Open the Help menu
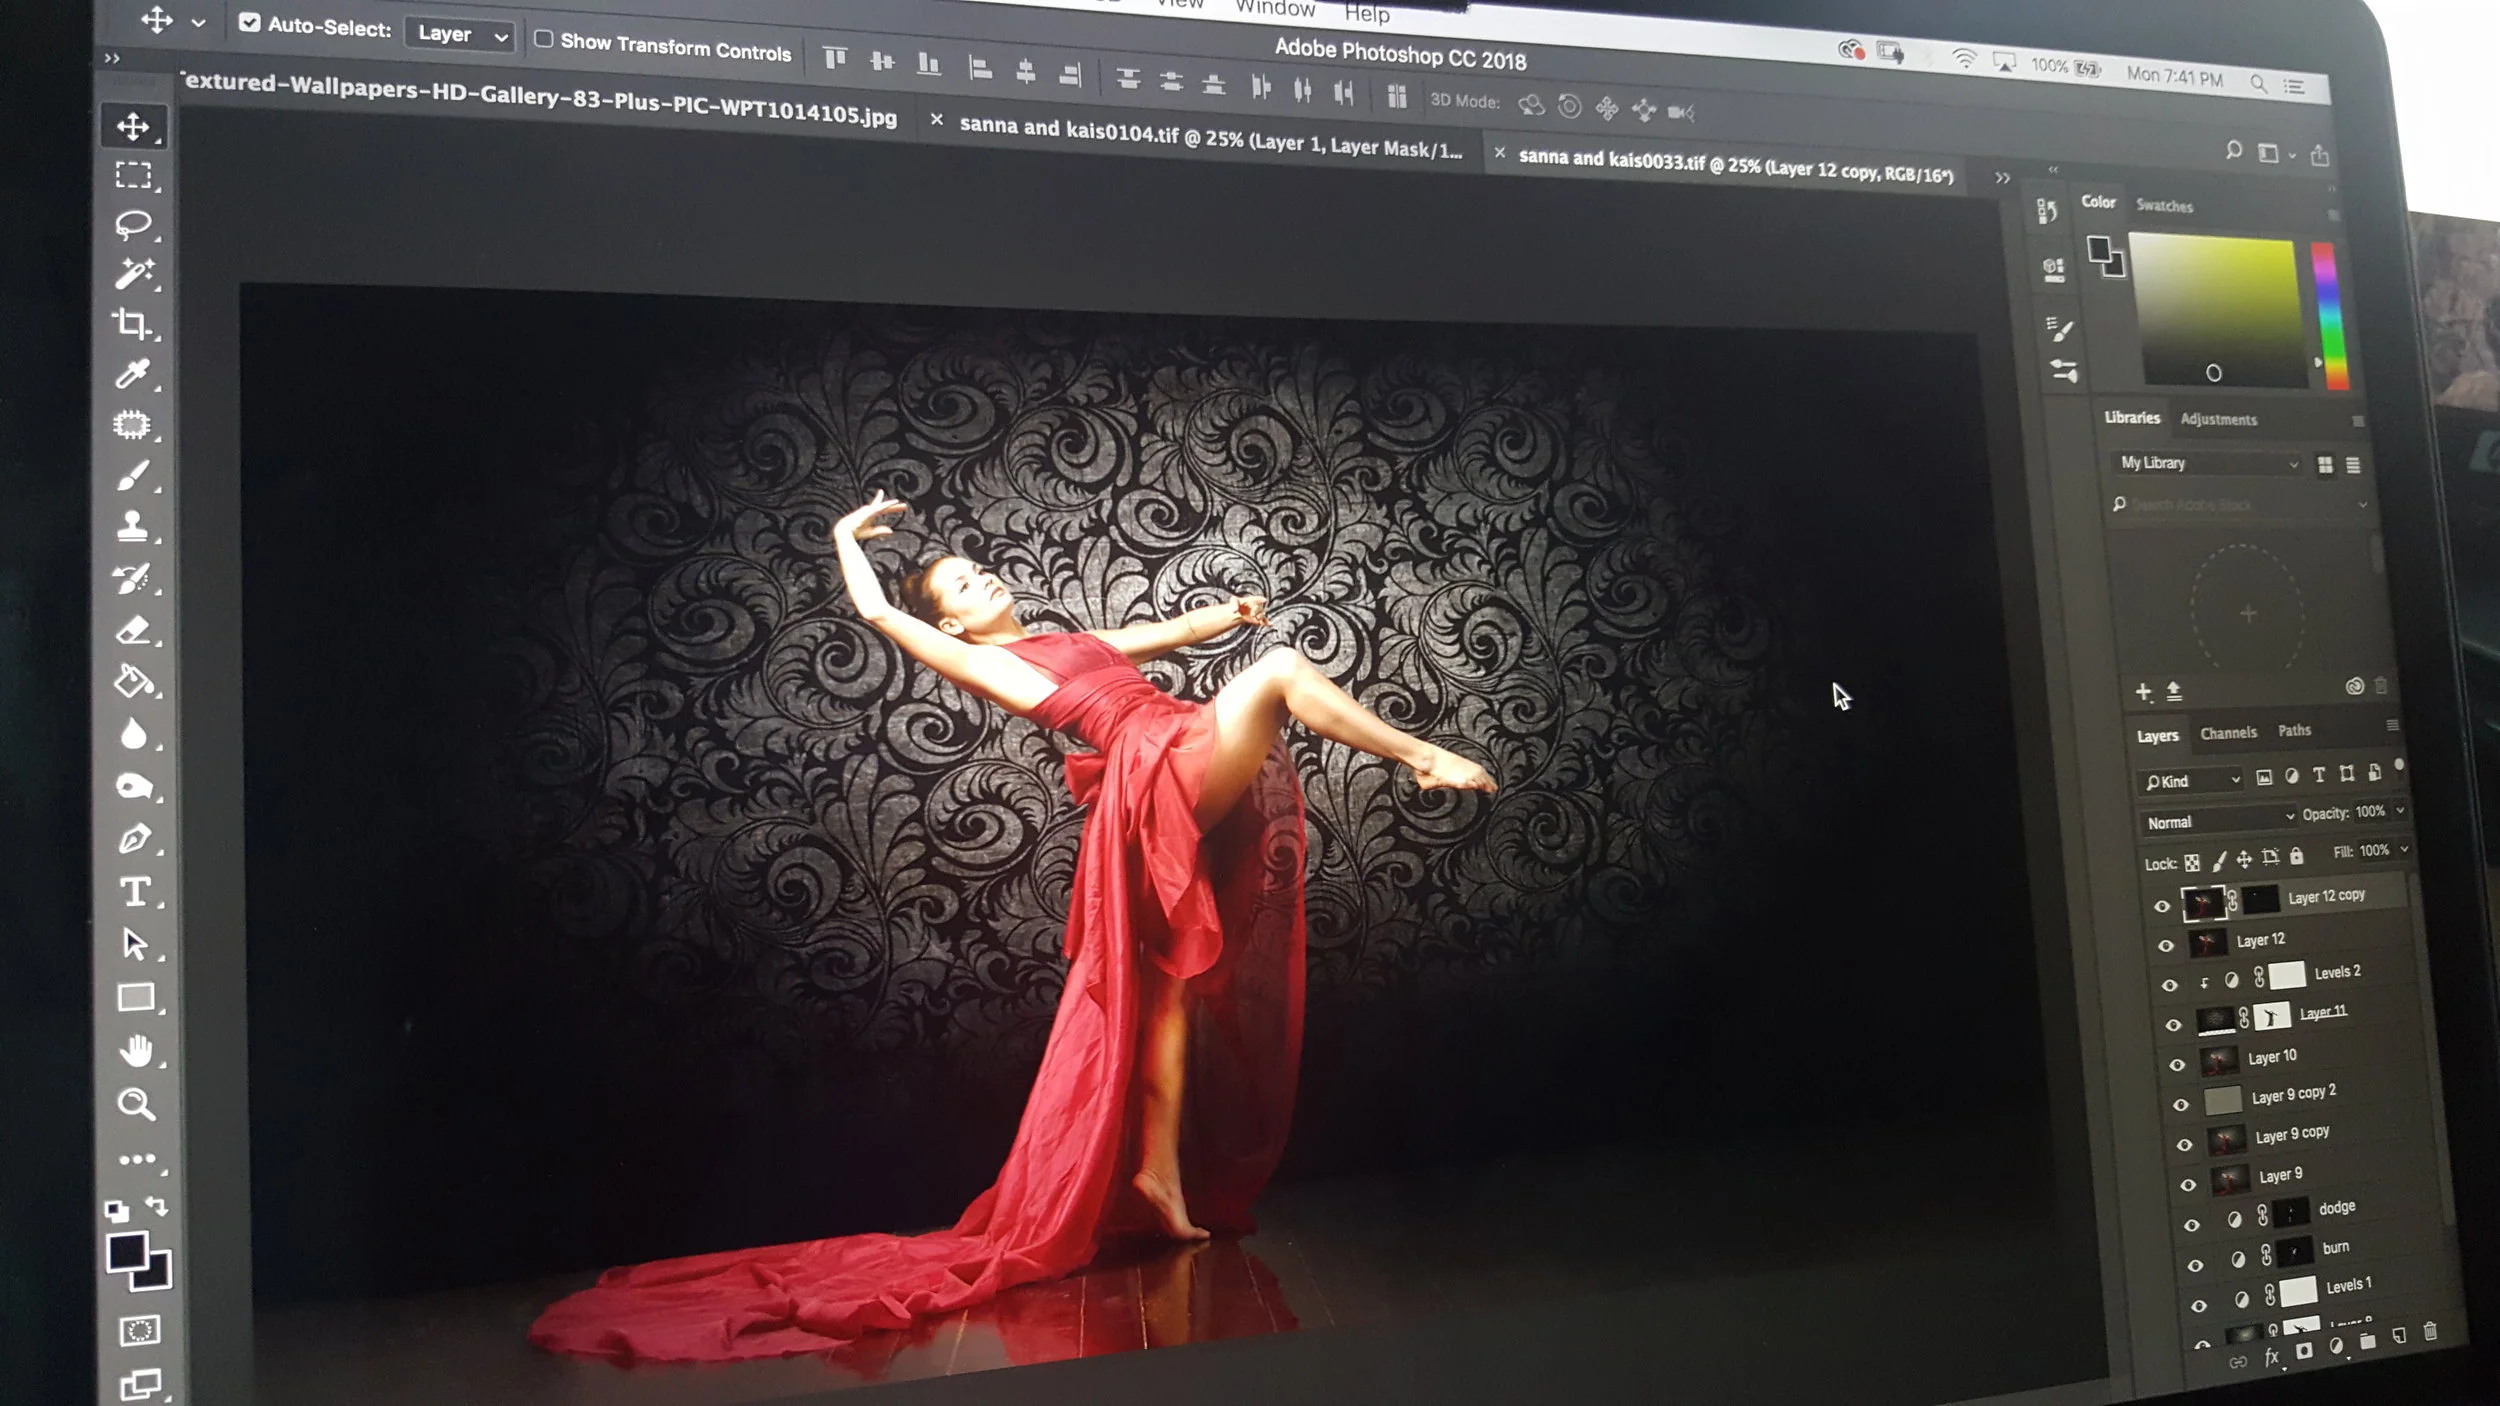 click(1366, 13)
